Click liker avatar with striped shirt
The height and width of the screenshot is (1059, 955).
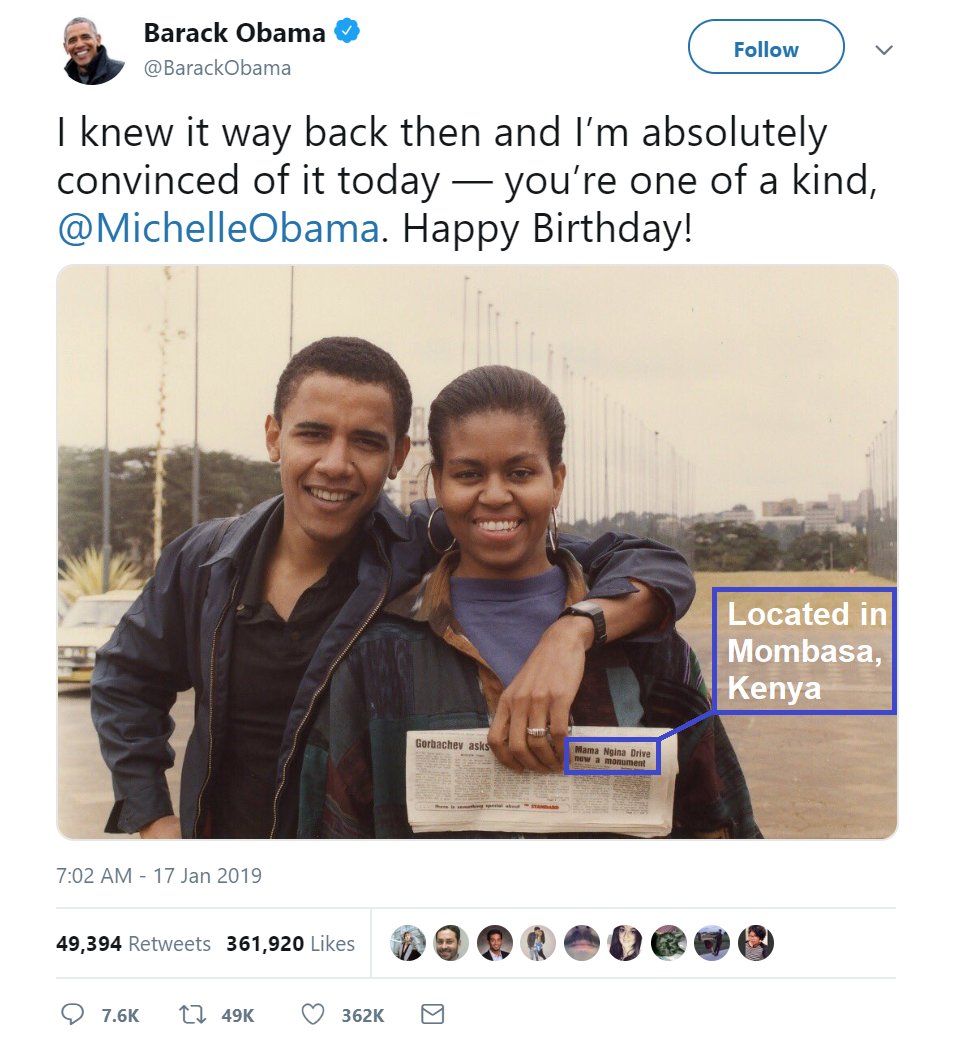click(x=756, y=943)
